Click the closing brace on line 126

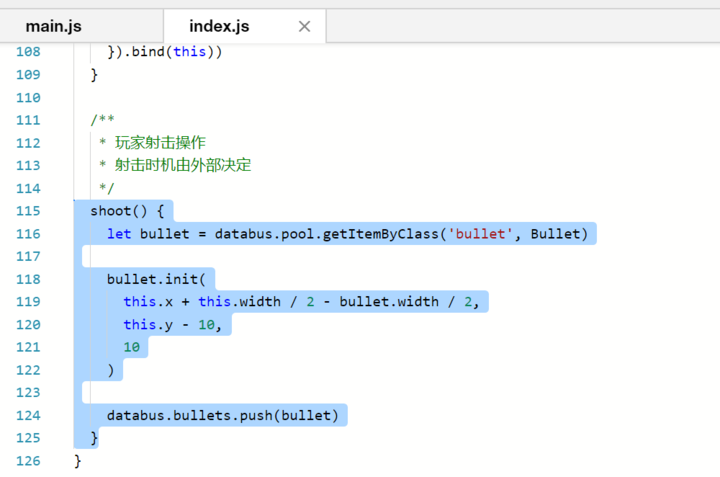click(78, 460)
